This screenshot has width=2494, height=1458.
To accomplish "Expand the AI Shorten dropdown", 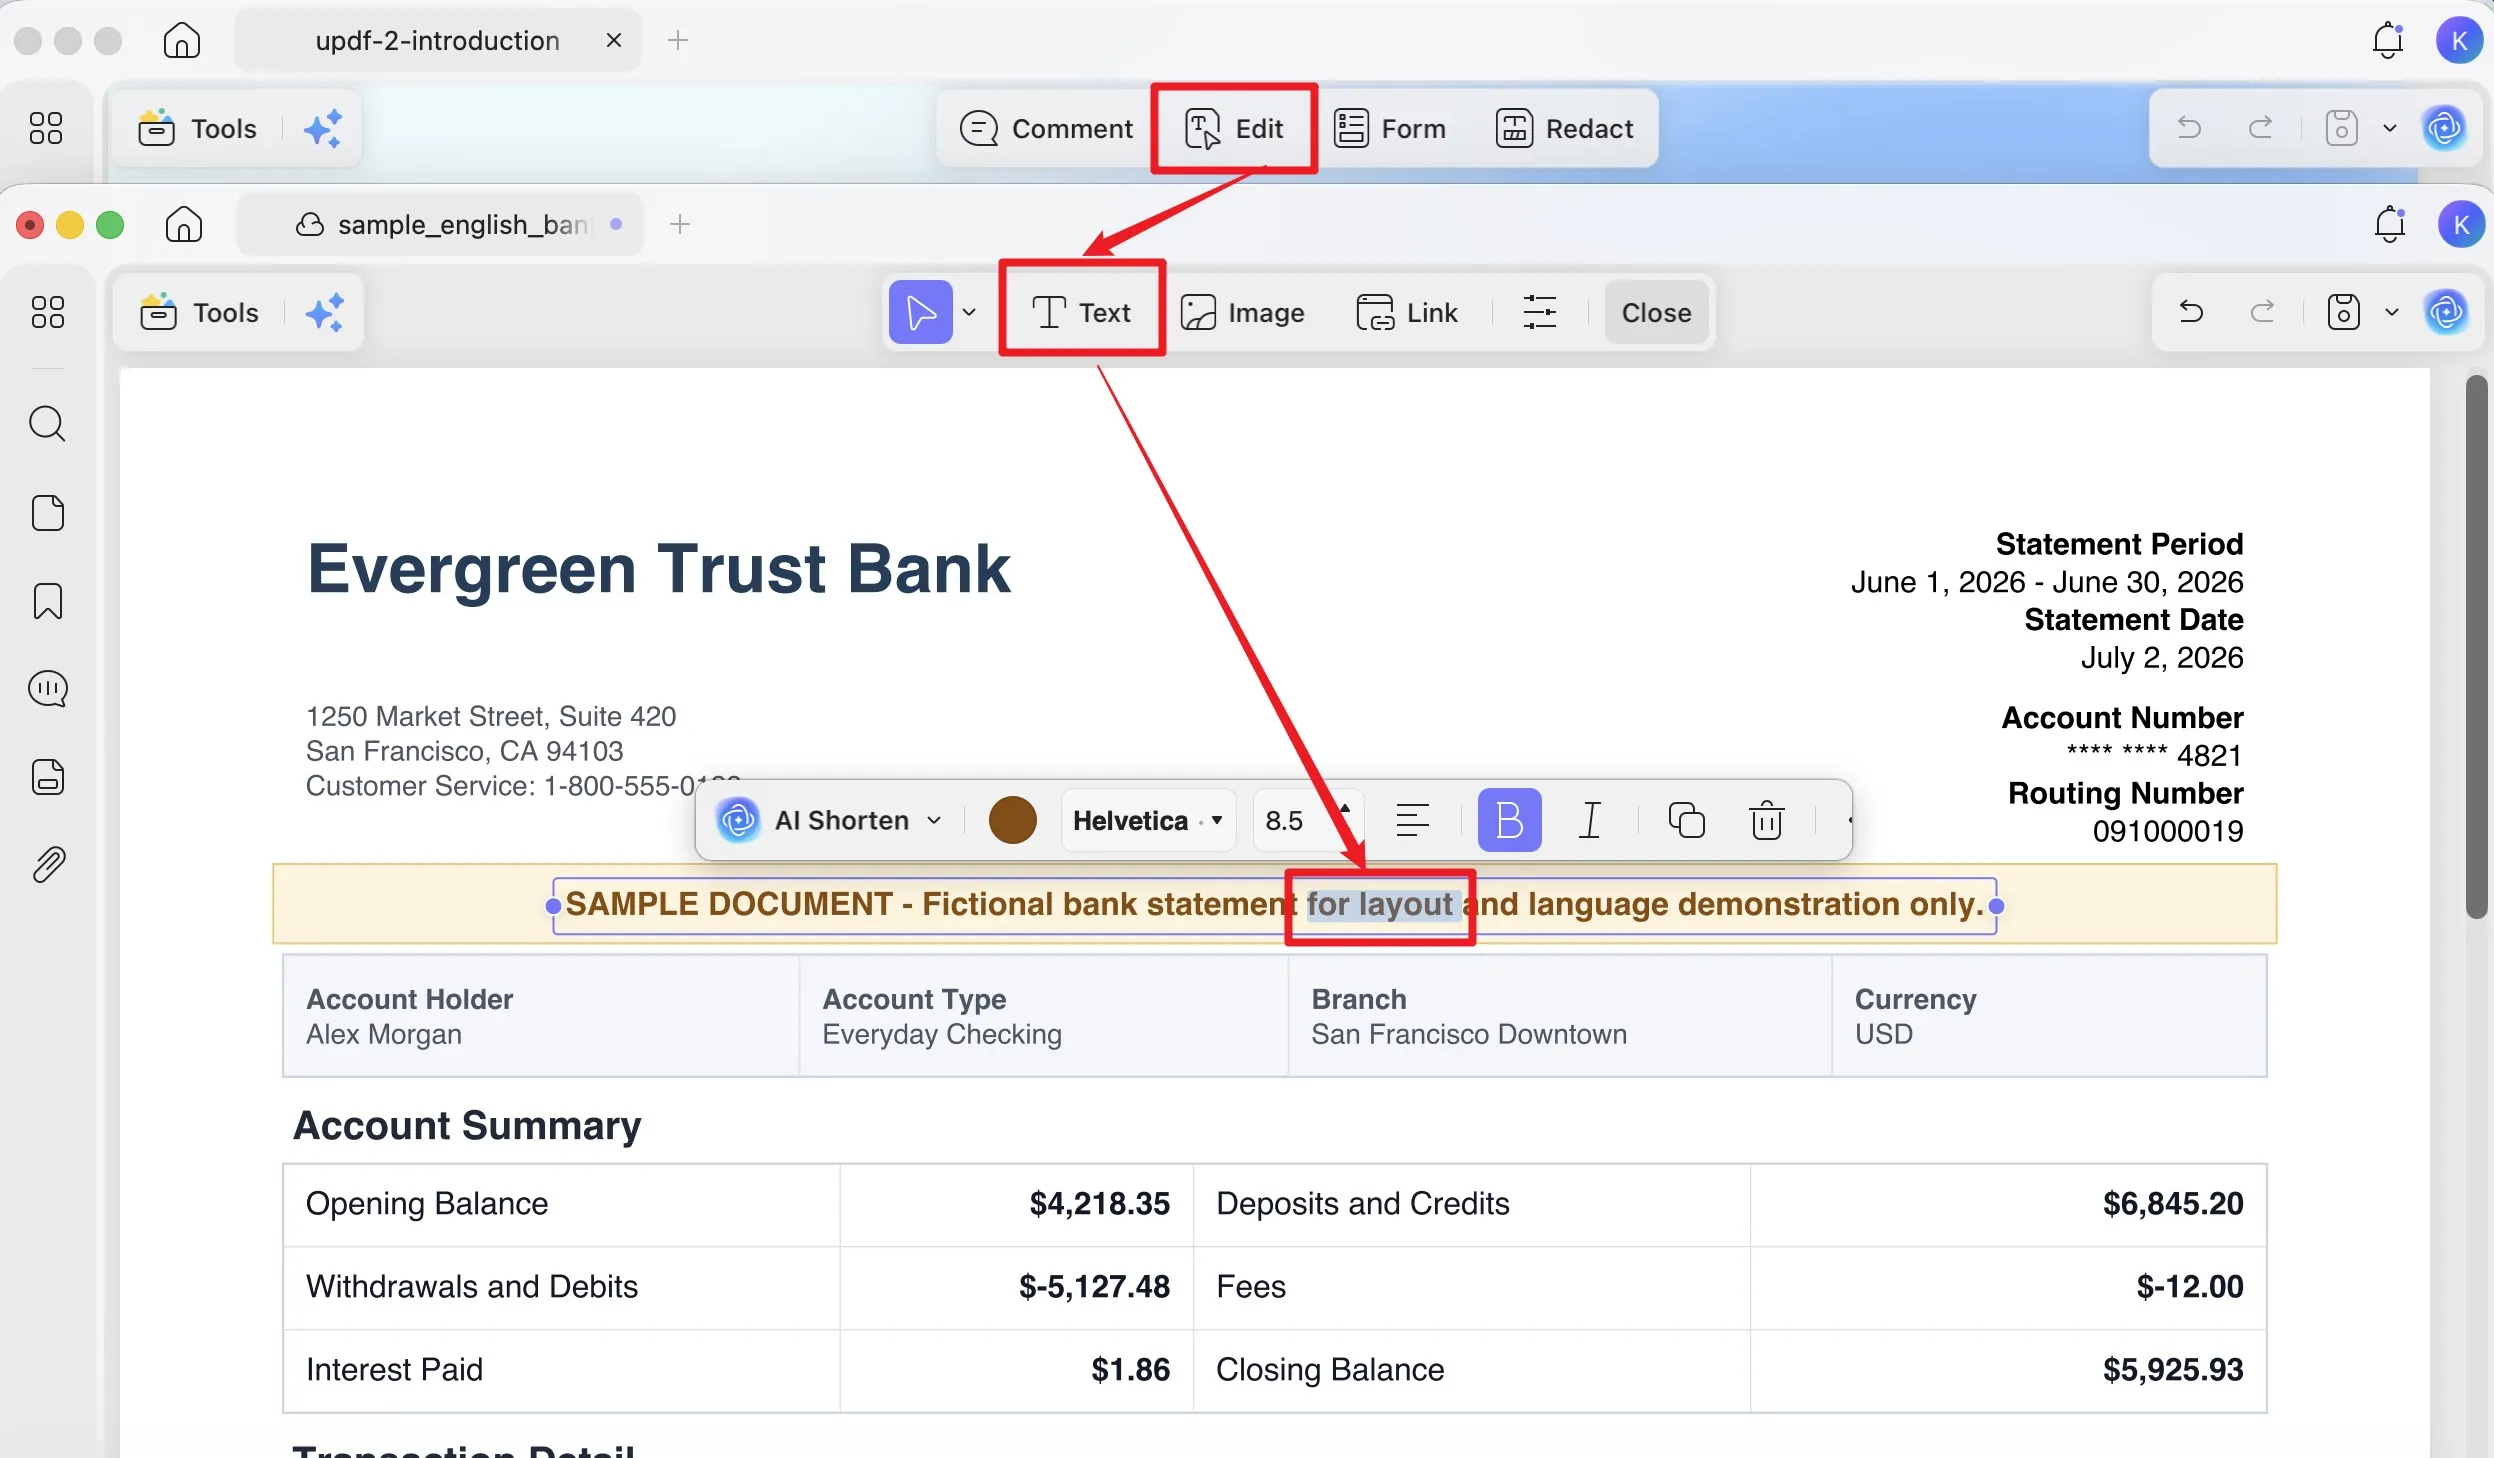I will point(830,820).
